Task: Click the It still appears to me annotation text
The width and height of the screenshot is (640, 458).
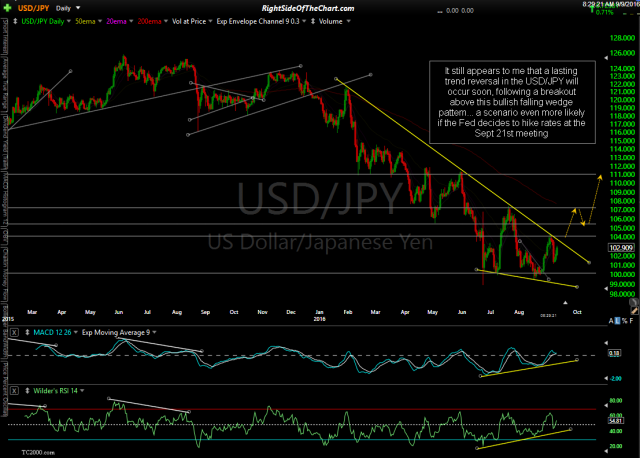Action: 512,102
